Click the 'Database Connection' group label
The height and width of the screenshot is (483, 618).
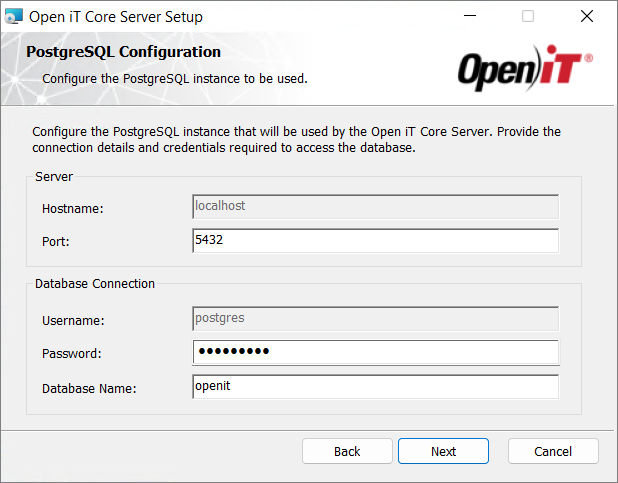pos(95,284)
